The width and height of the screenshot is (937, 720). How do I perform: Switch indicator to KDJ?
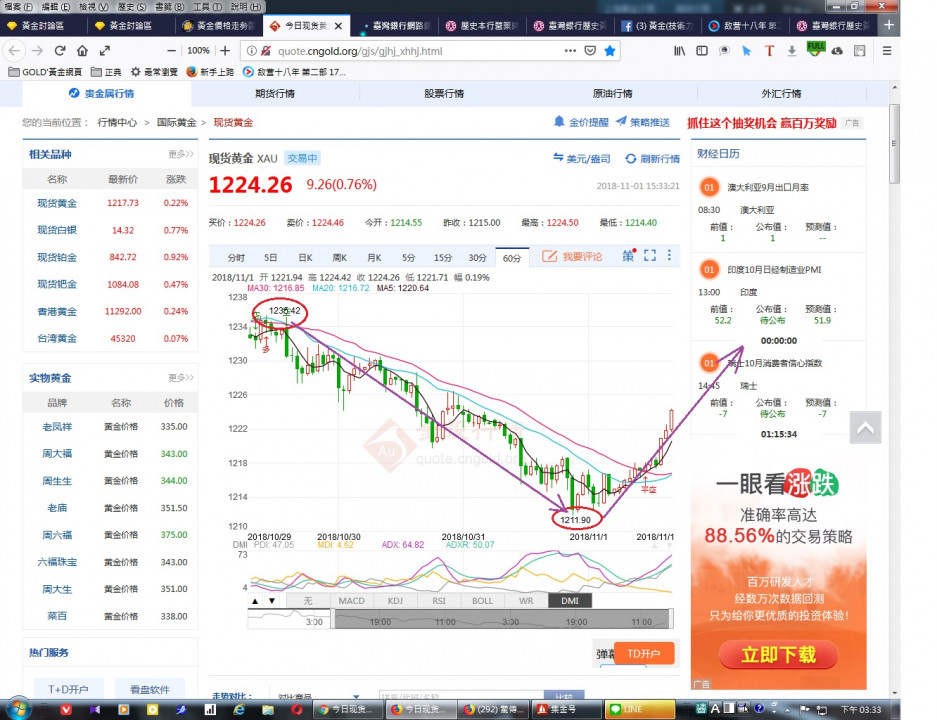pos(395,600)
